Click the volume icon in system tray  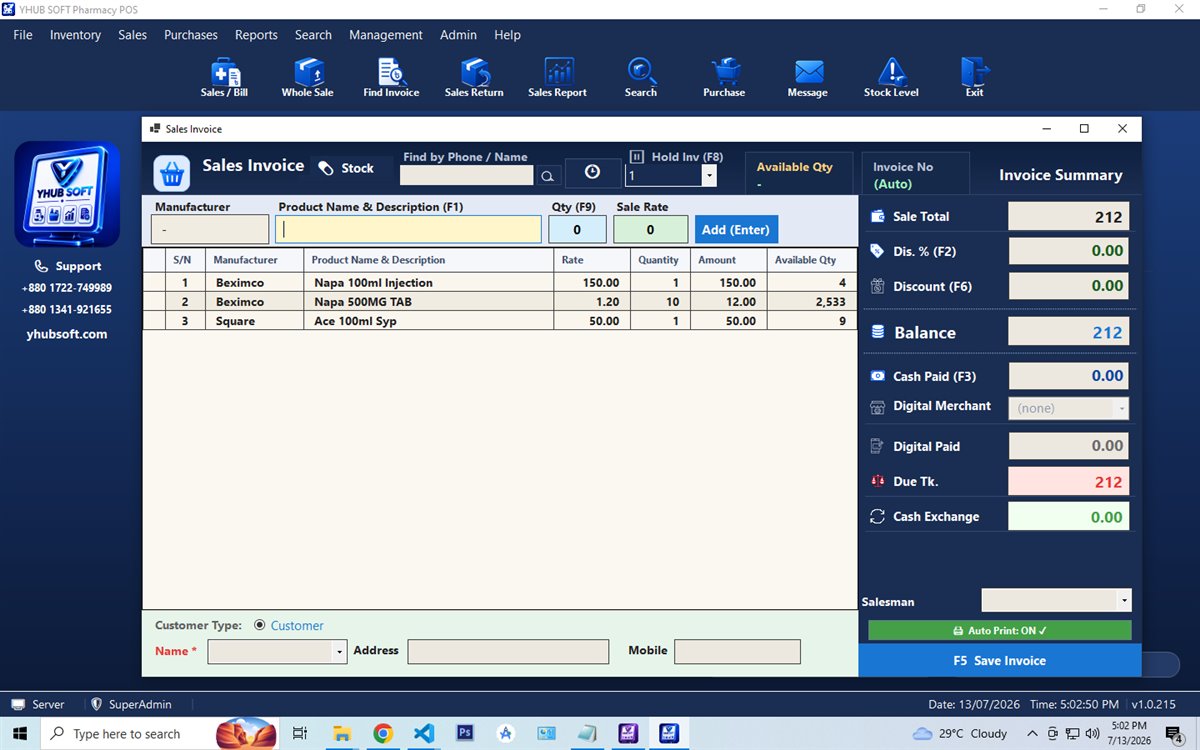pos(1091,733)
